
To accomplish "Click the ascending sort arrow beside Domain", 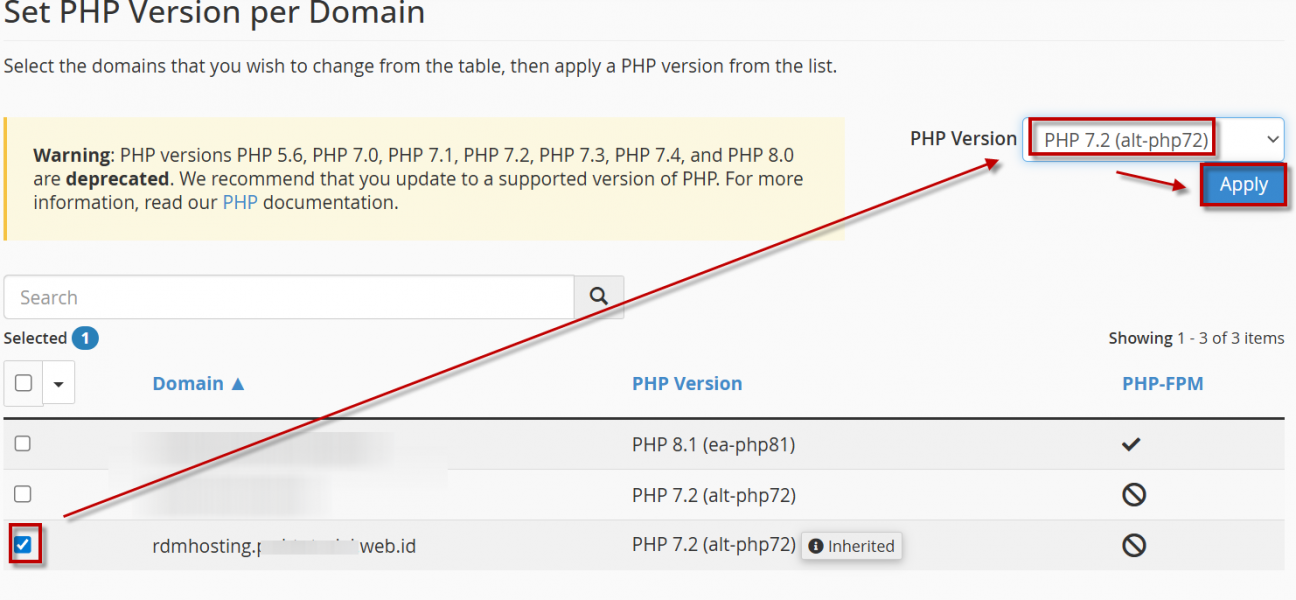I will coord(238,384).
